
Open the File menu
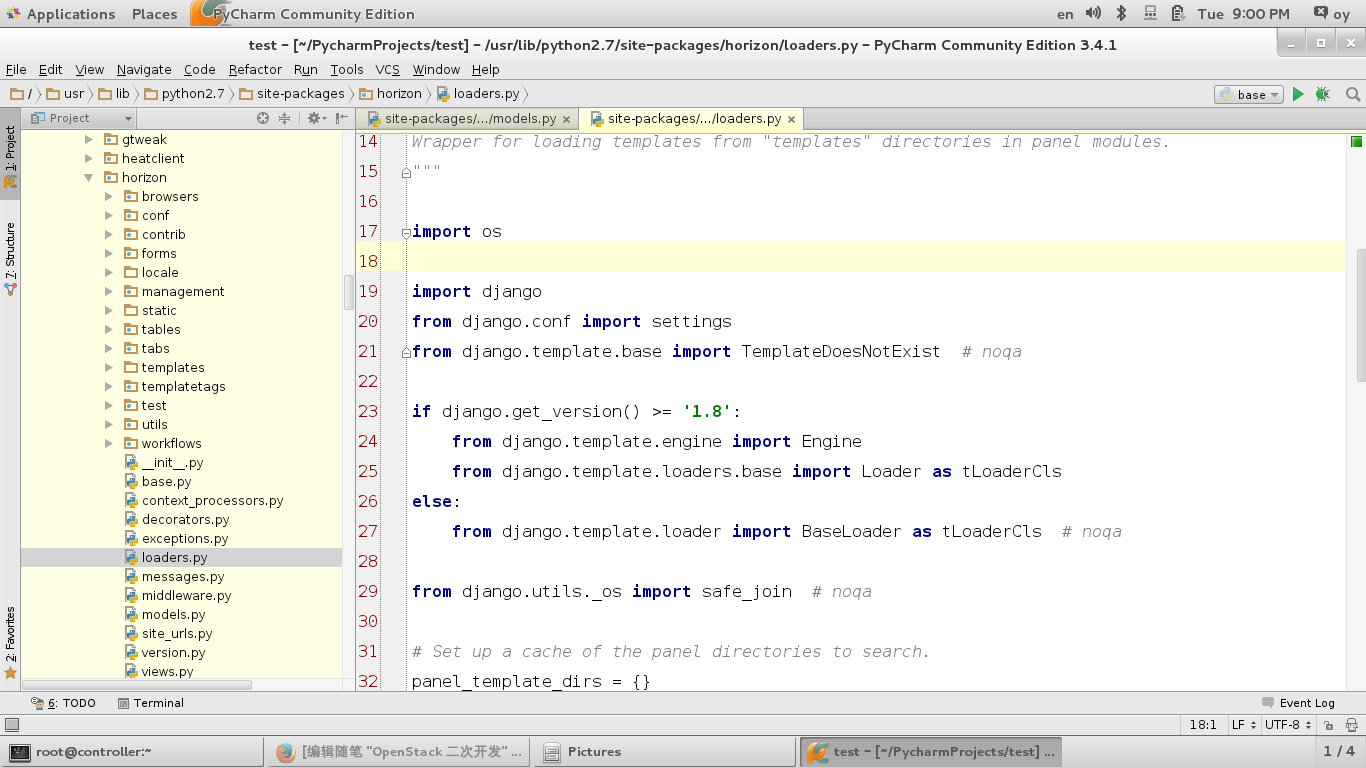16,70
